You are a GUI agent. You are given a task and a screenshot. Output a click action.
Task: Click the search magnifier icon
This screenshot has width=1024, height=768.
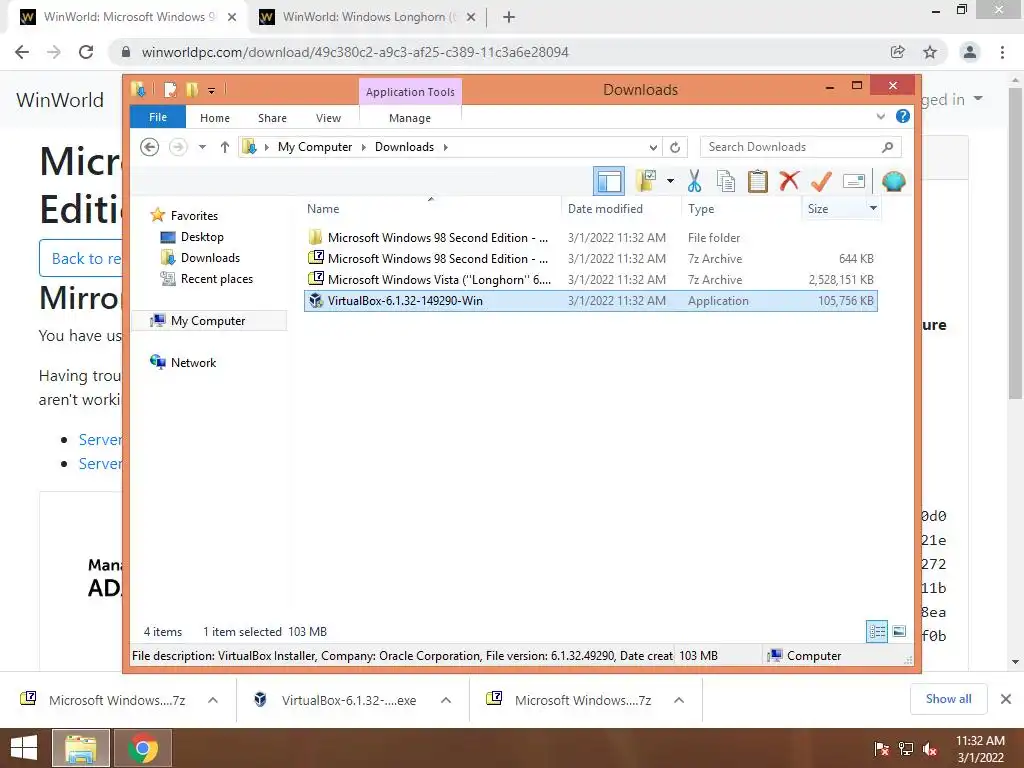[x=888, y=147]
